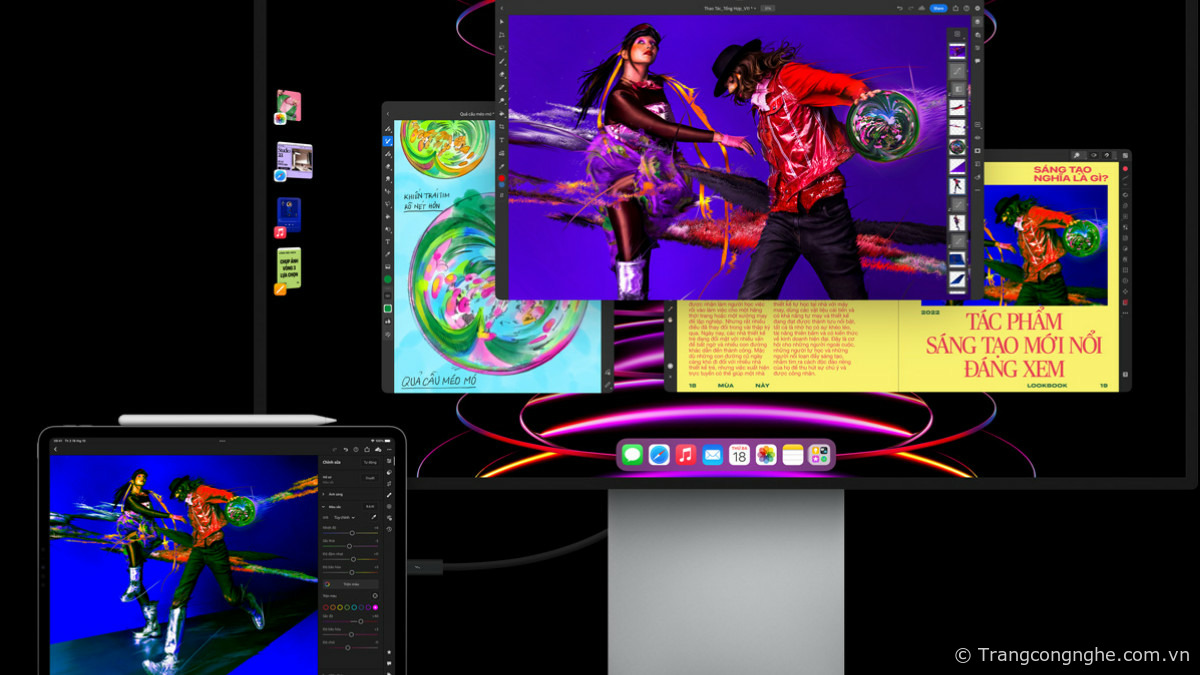
Task: Select the magenta color mix circle
Action: [375, 607]
